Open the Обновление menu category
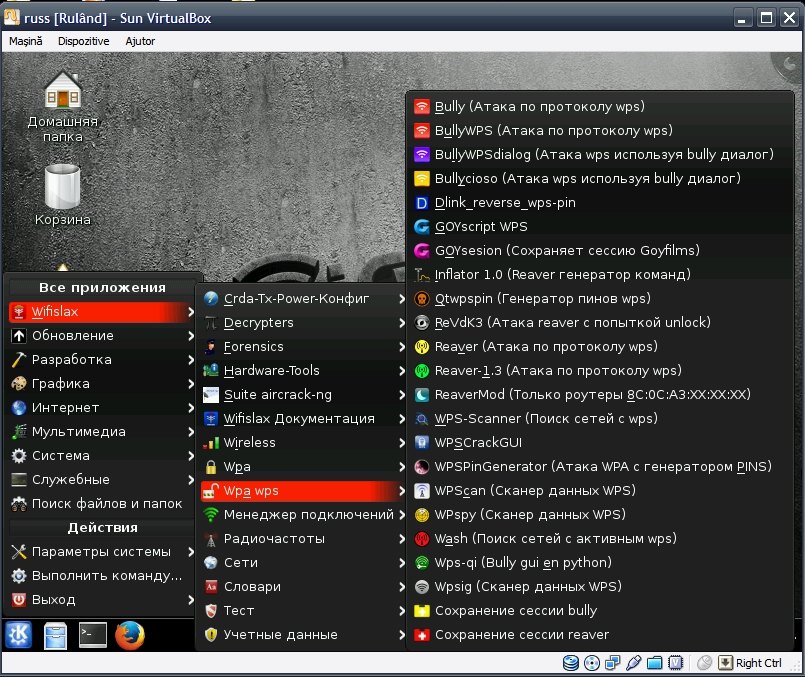 tap(102, 336)
